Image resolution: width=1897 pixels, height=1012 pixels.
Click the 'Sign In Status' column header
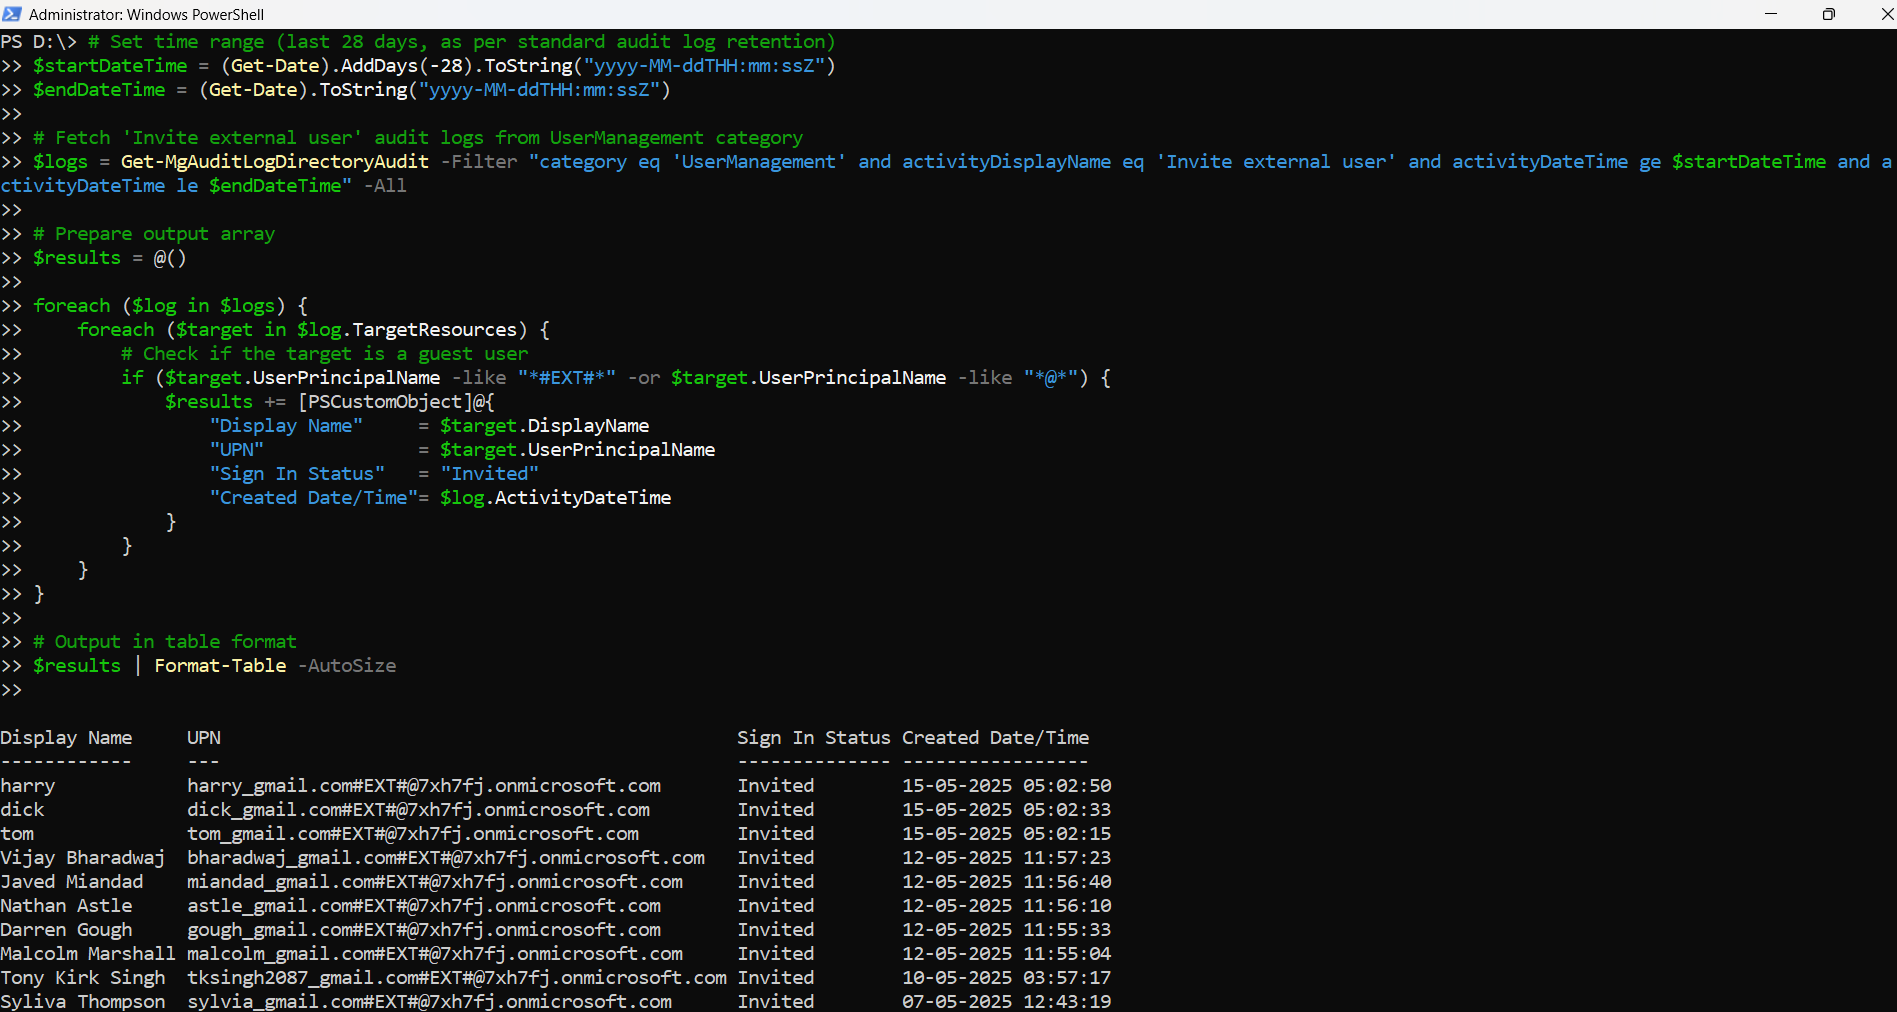tap(813, 738)
